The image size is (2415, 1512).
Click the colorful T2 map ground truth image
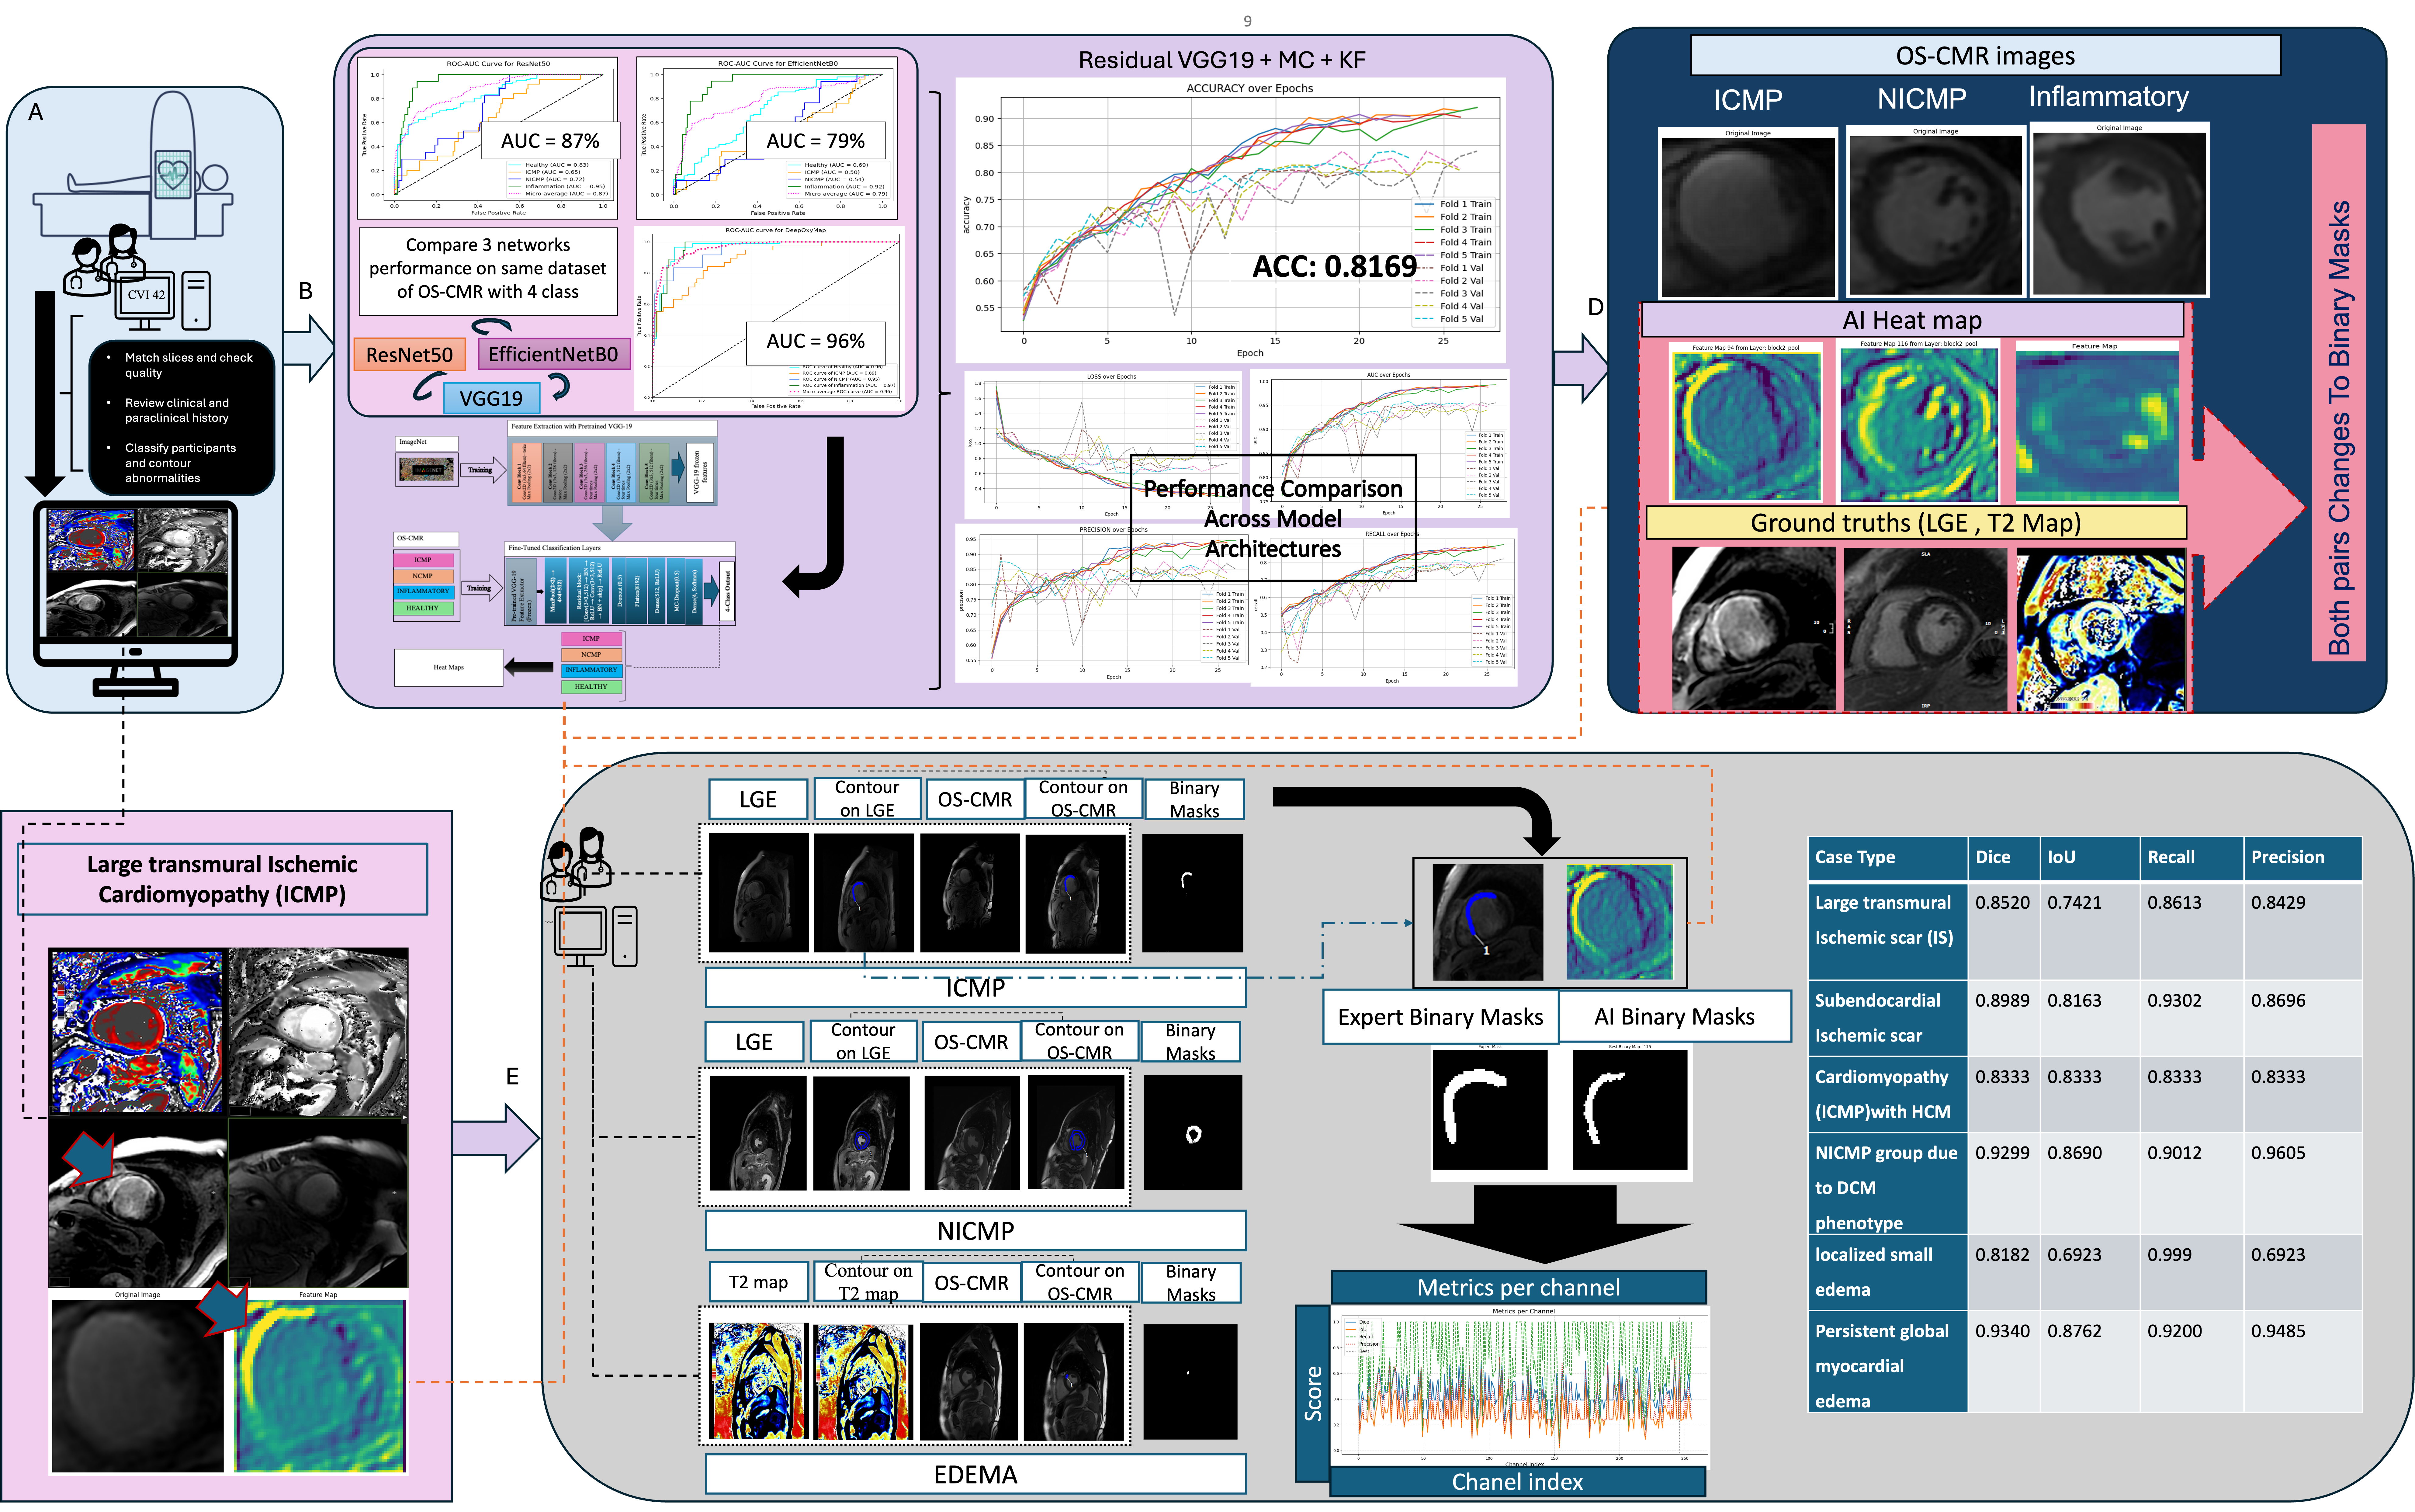tap(2101, 630)
